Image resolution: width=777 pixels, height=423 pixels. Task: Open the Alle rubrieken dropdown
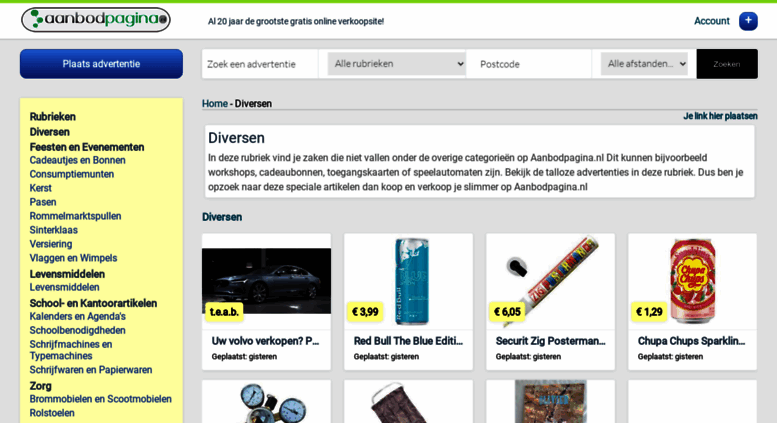(x=396, y=64)
